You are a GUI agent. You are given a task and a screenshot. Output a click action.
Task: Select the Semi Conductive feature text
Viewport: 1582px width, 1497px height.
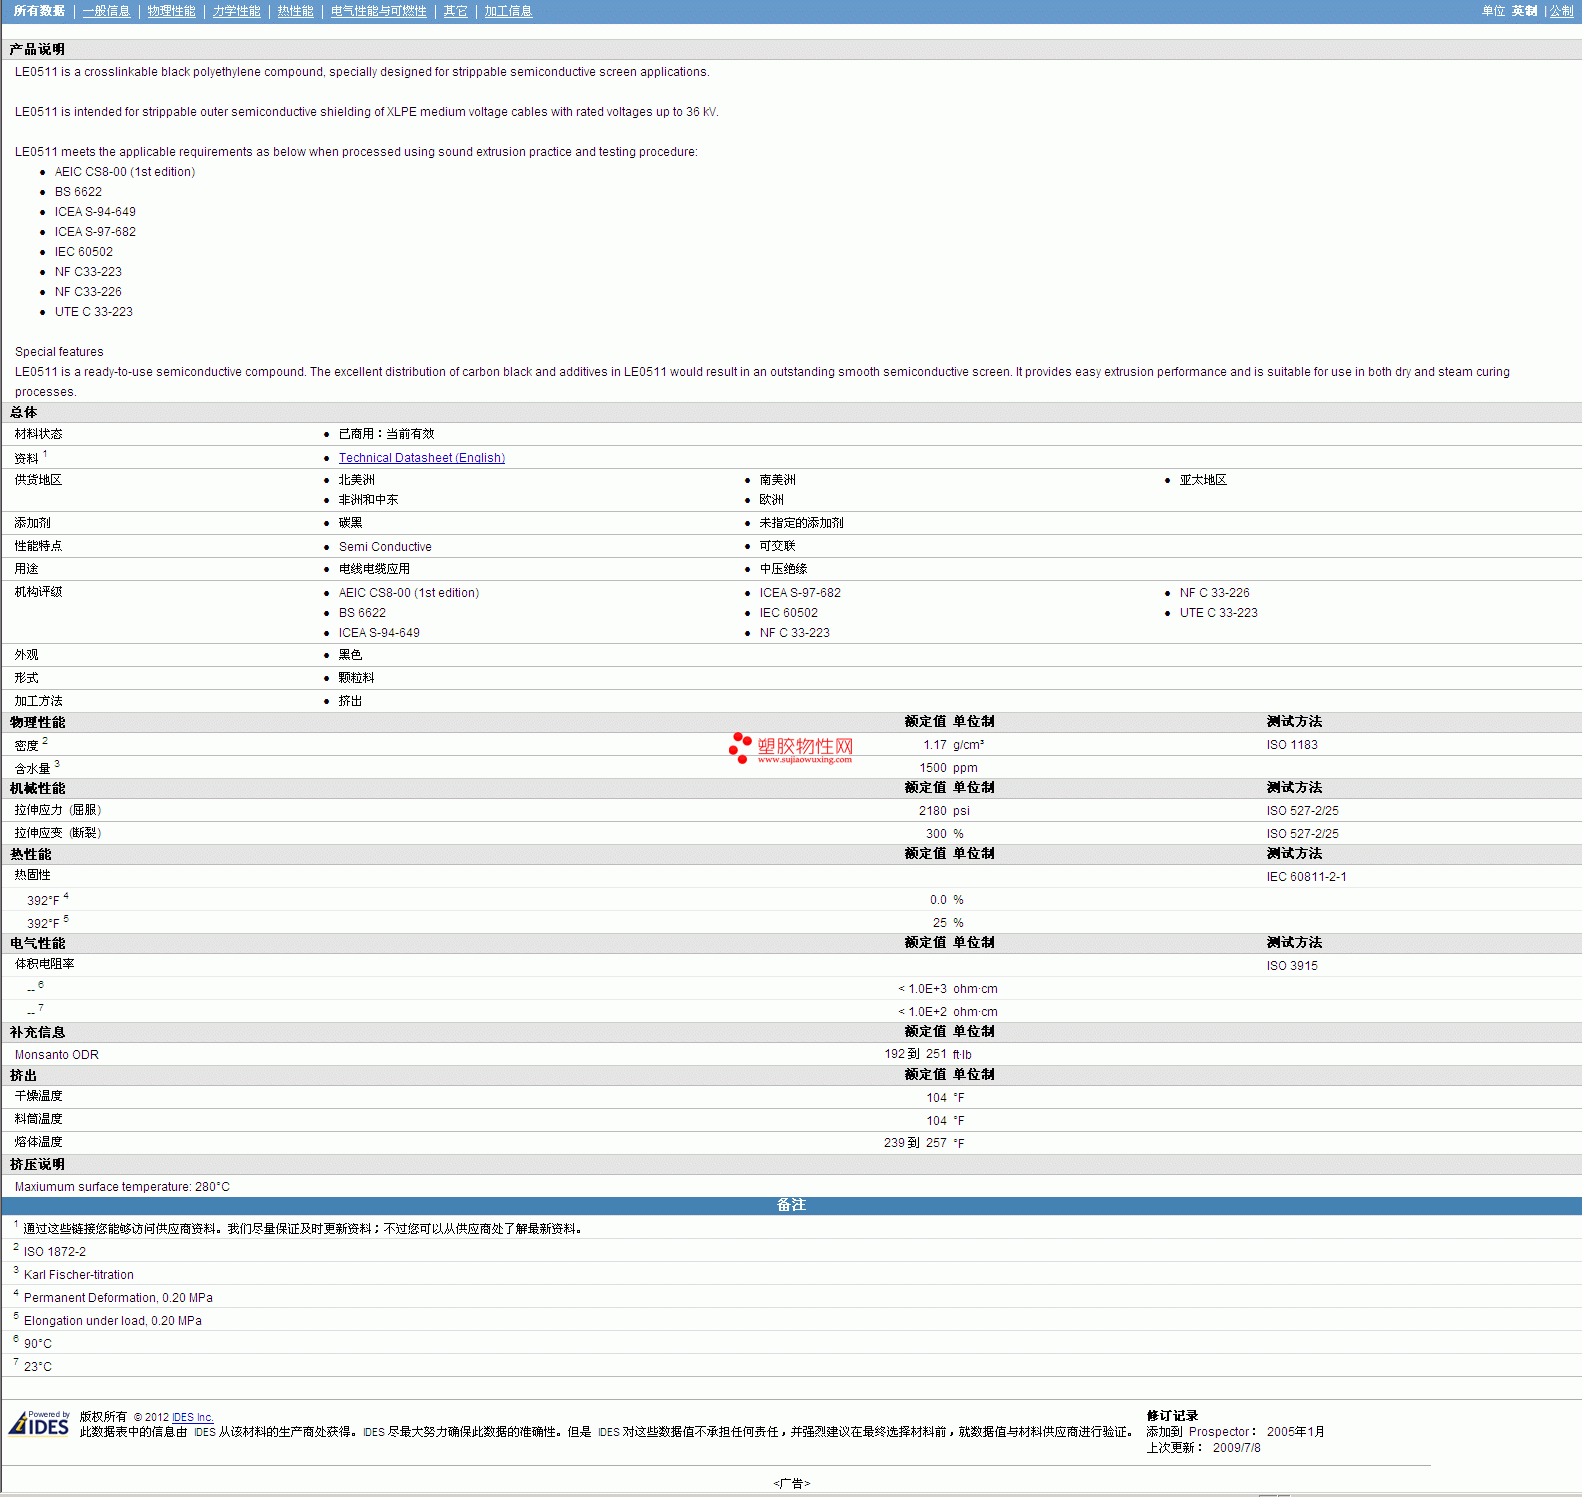[385, 547]
